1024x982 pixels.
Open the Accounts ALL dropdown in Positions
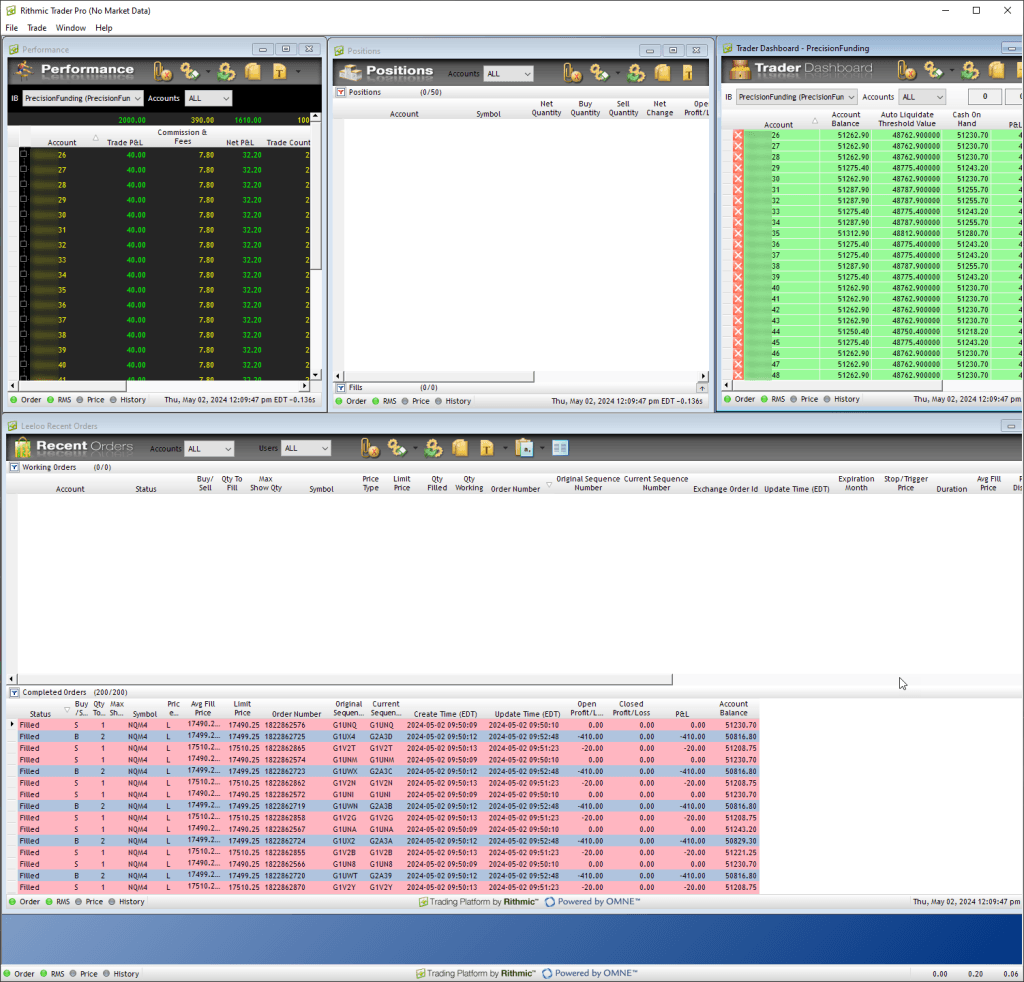(x=509, y=74)
